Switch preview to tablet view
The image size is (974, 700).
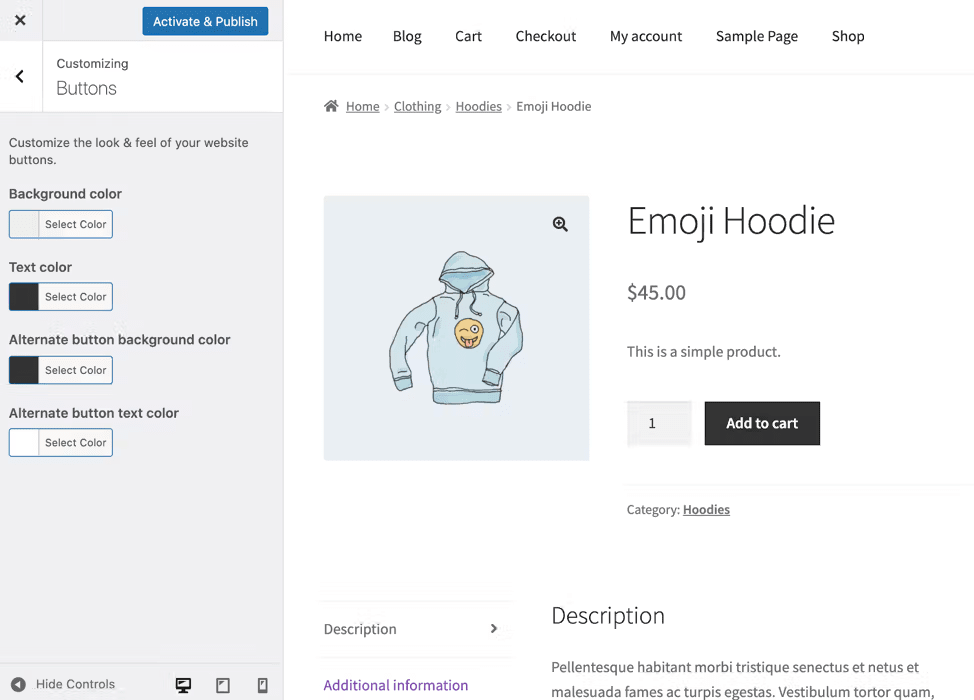[x=222, y=684]
